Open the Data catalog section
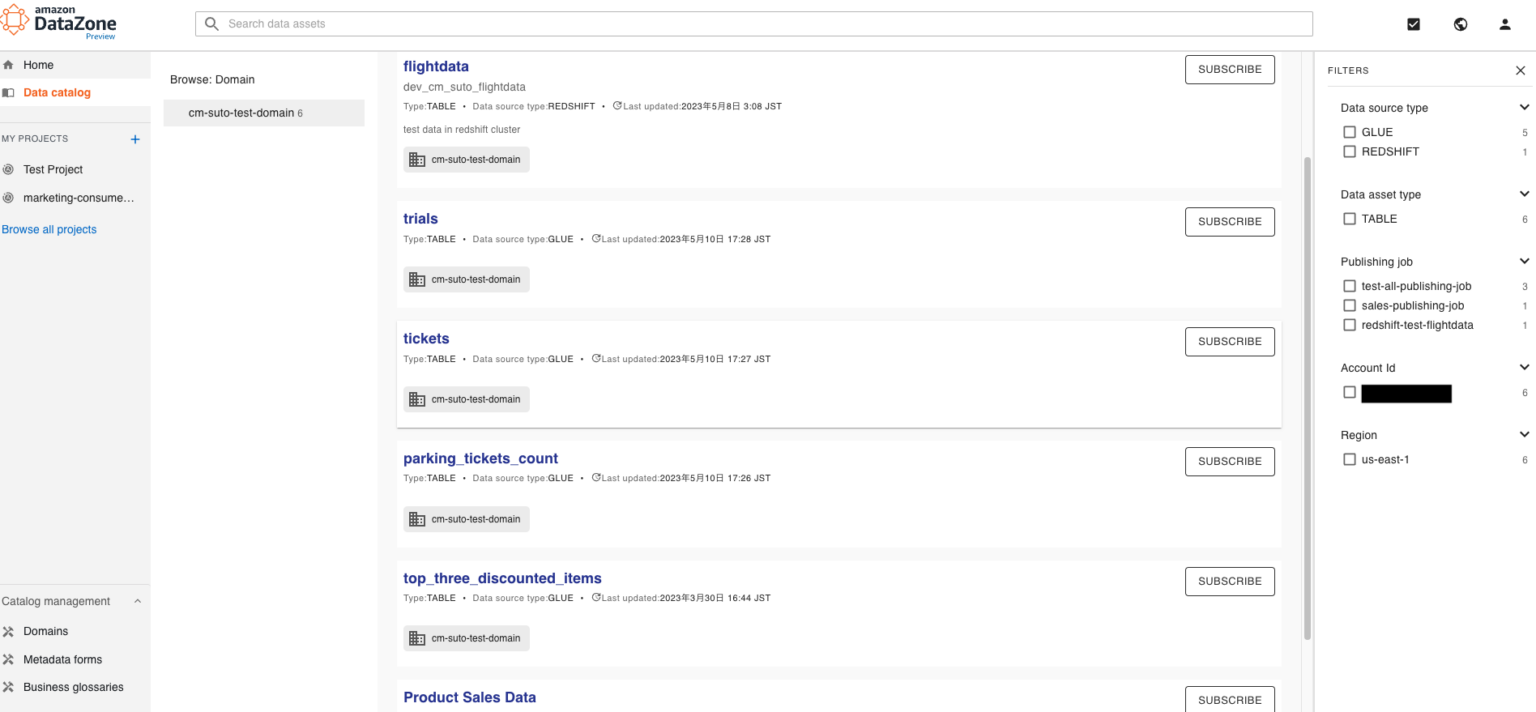 tap(58, 92)
